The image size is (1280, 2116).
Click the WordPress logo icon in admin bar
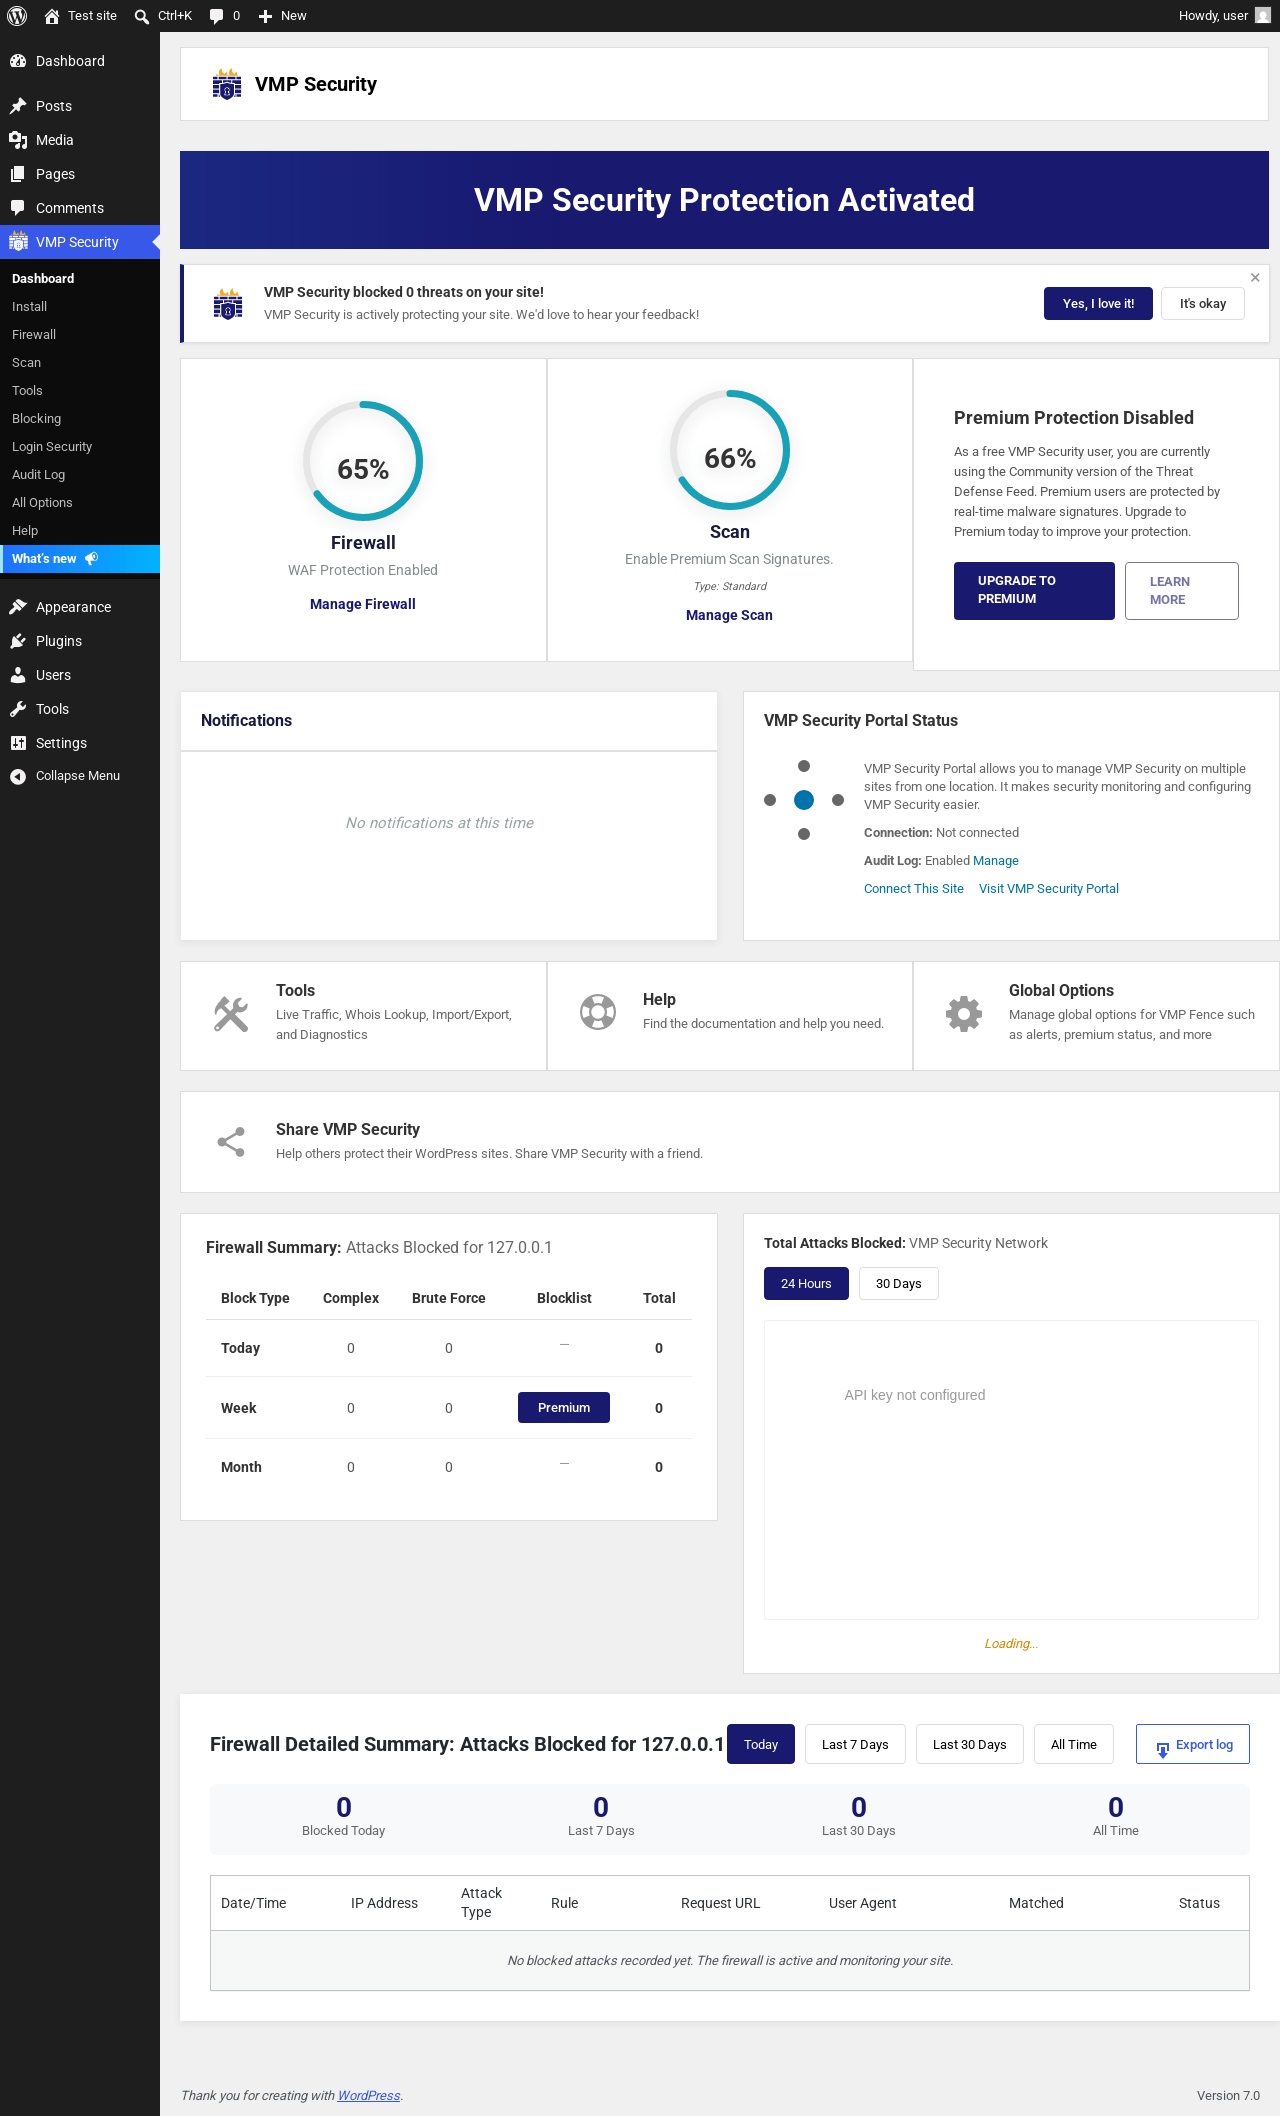pos(17,16)
